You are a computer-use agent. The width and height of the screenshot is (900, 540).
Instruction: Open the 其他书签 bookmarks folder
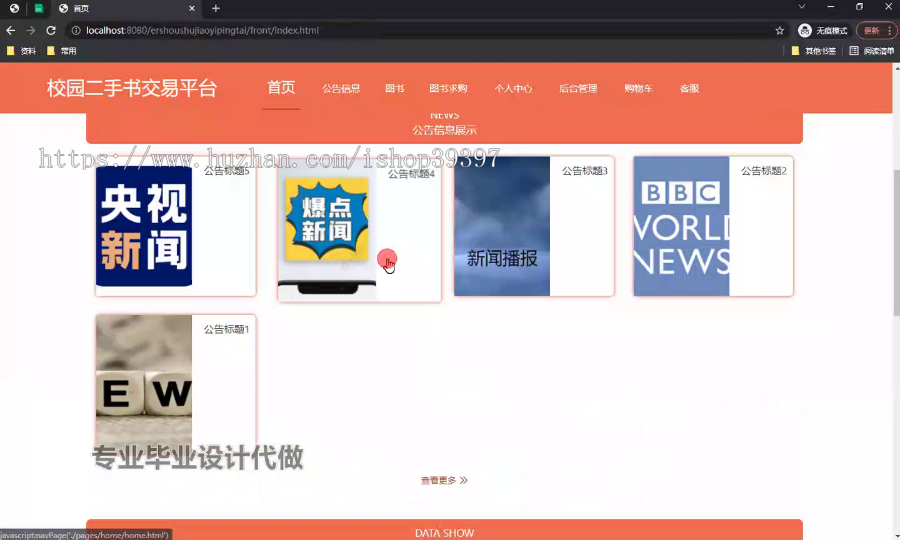pos(813,51)
